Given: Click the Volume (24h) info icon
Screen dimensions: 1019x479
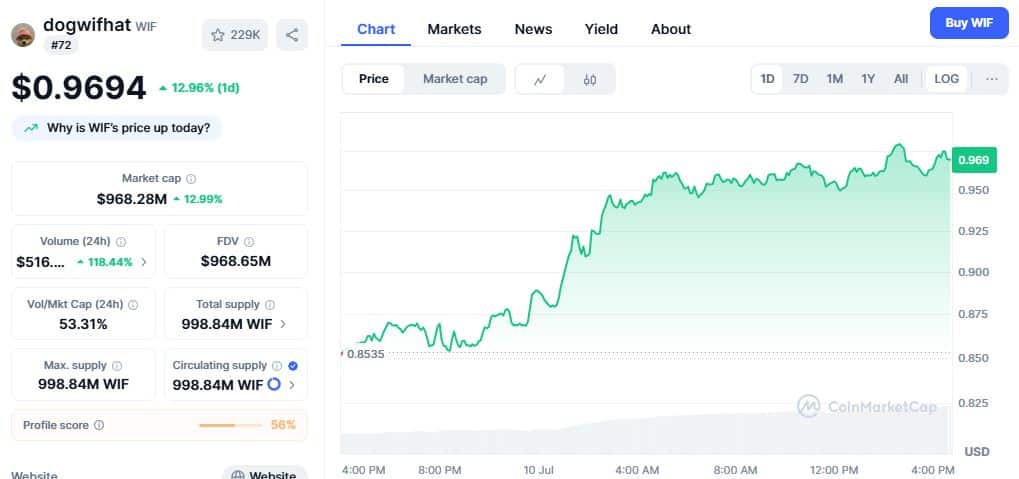Looking at the screenshot, I should 121,242.
